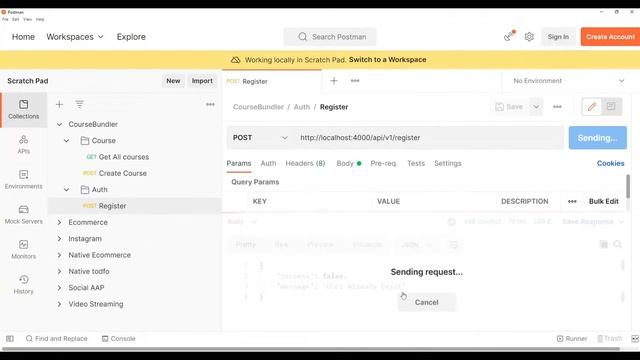Switch to the Settings request tab
The width and height of the screenshot is (640, 360).
click(448, 163)
